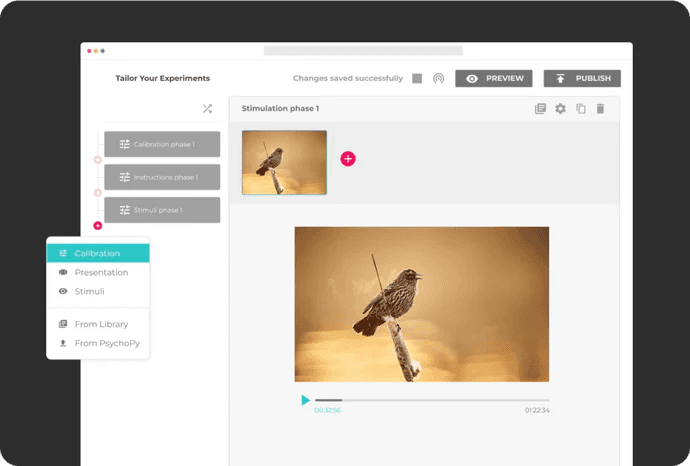Click the sliders icon on the Instructions phase 1 block

(125, 177)
